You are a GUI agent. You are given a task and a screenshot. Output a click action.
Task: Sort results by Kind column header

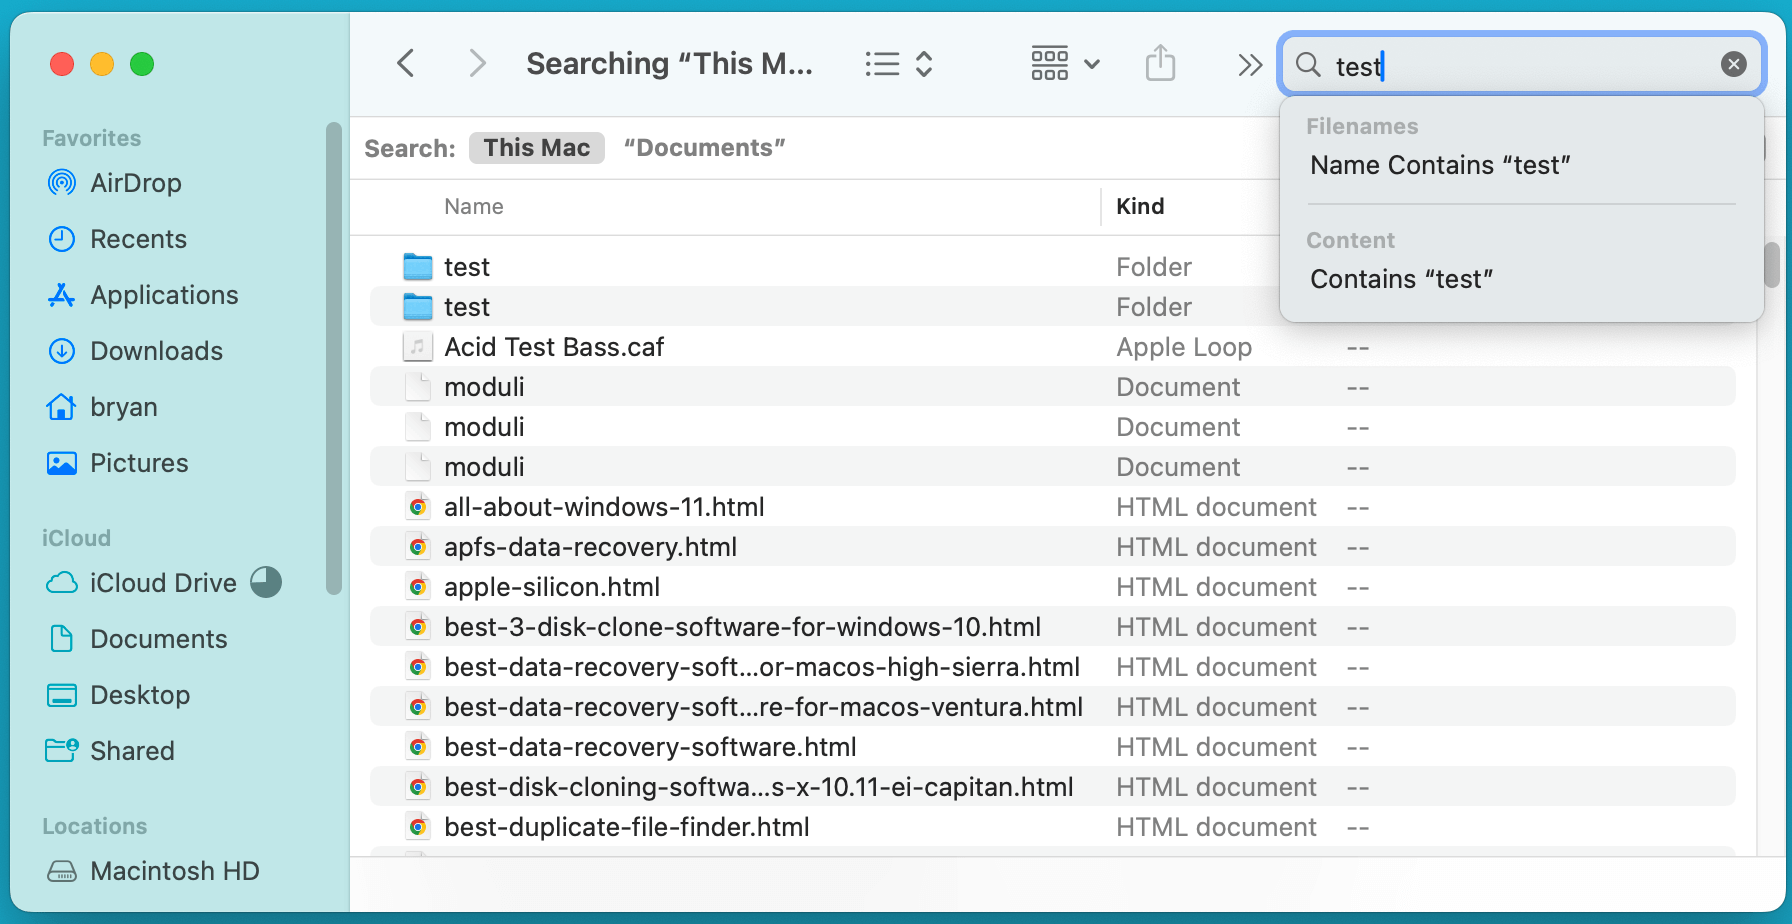click(1140, 207)
